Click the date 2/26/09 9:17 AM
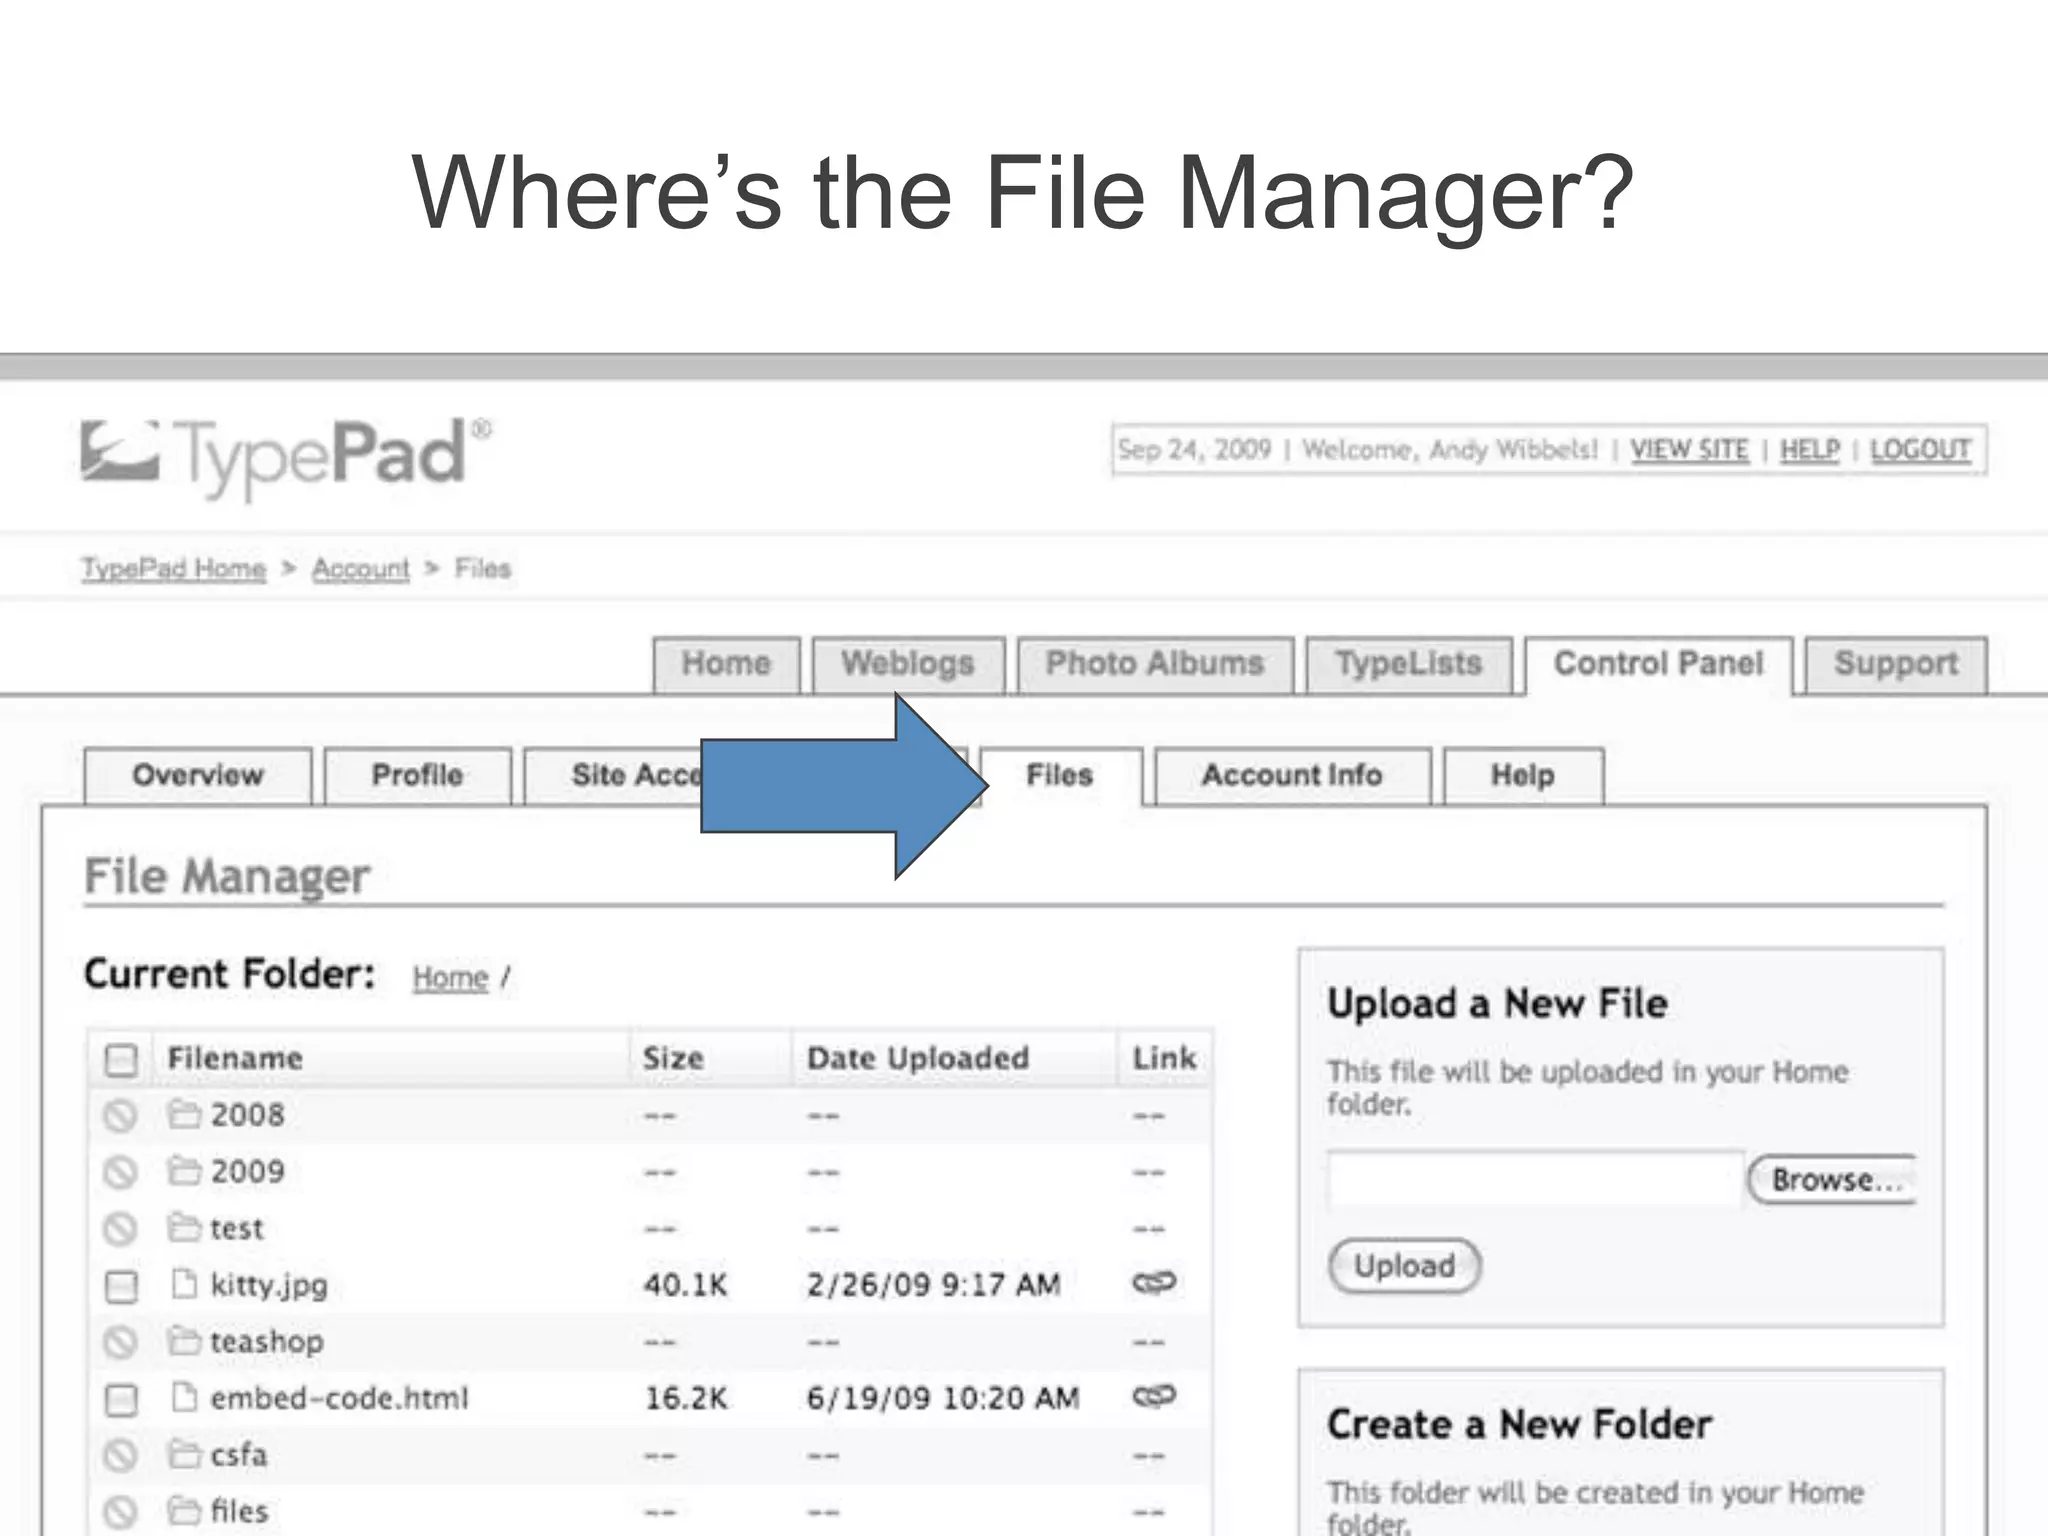The image size is (2048, 1536). (934, 1285)
